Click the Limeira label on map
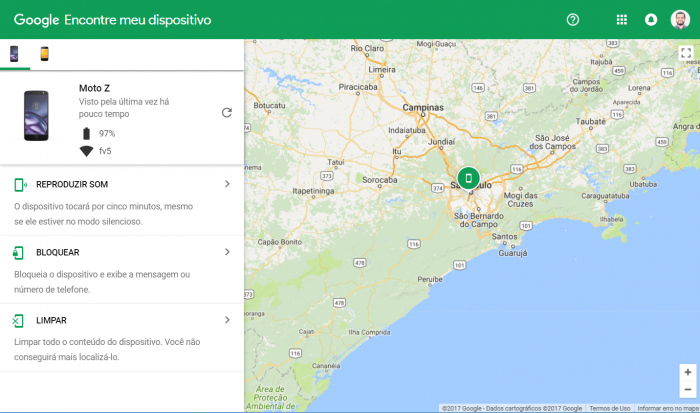Viewport: 700px width, 413px height. pos(382,70)
